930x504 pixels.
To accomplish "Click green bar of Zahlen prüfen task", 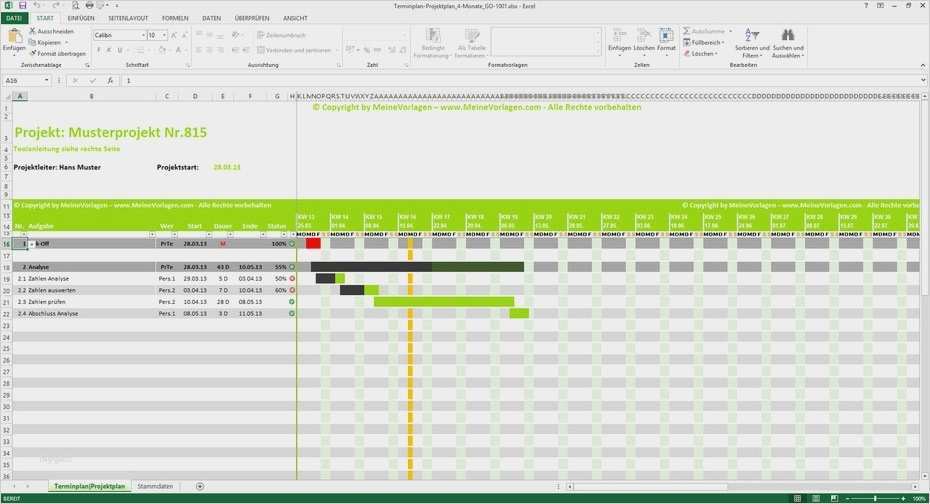I will tap(444, 302).
